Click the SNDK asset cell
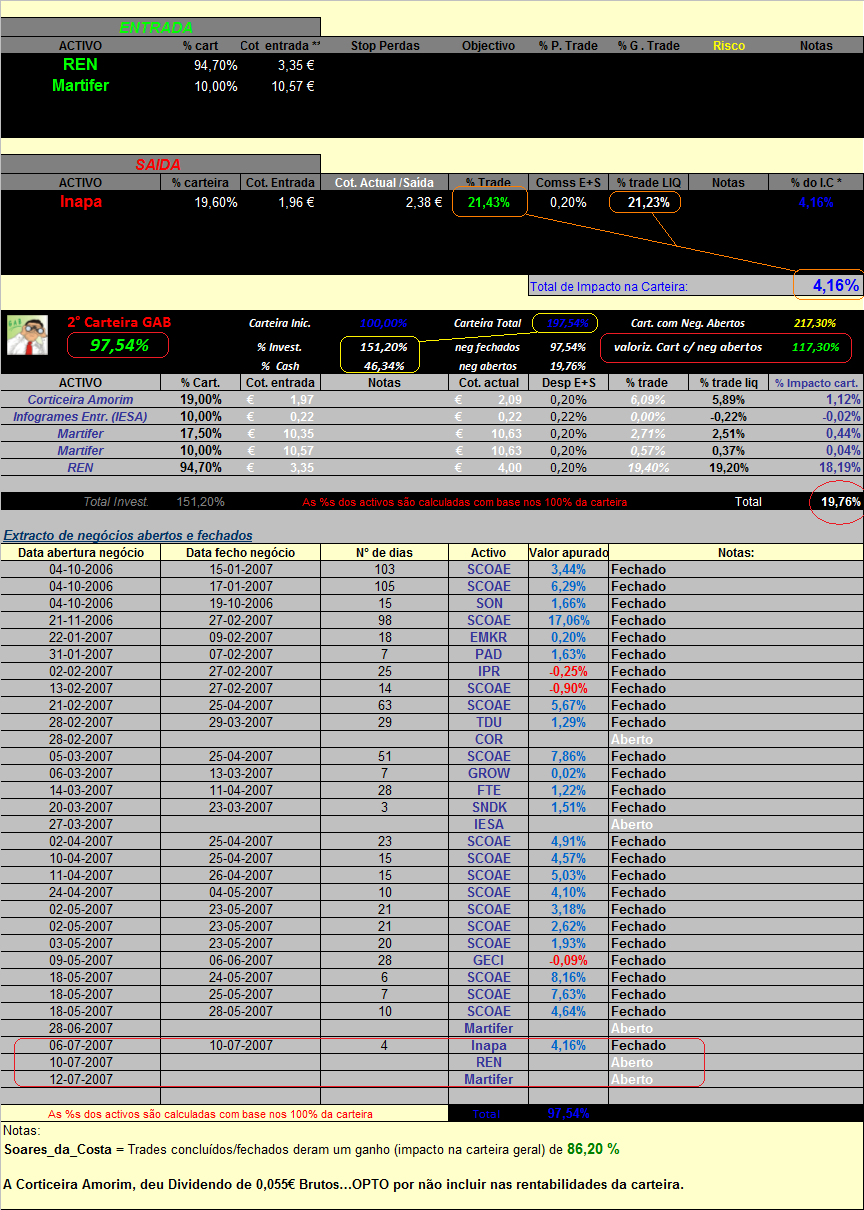This screenshot has height=1210, width=864. 489,808
